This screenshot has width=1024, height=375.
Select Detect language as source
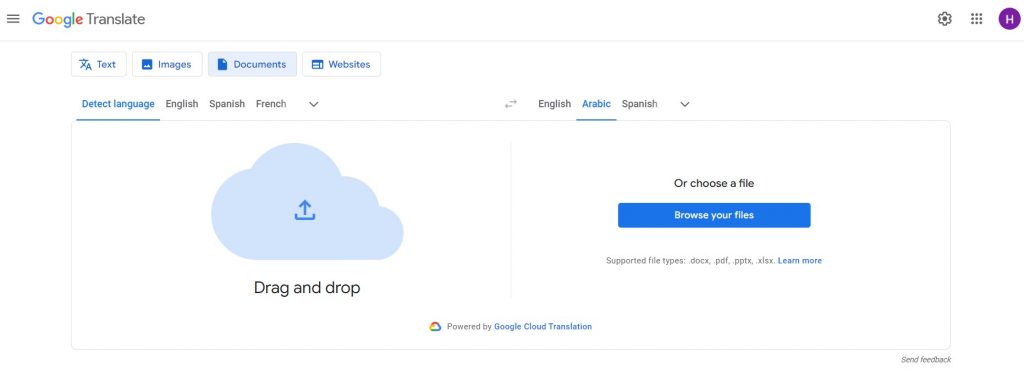tap(118, 104)
